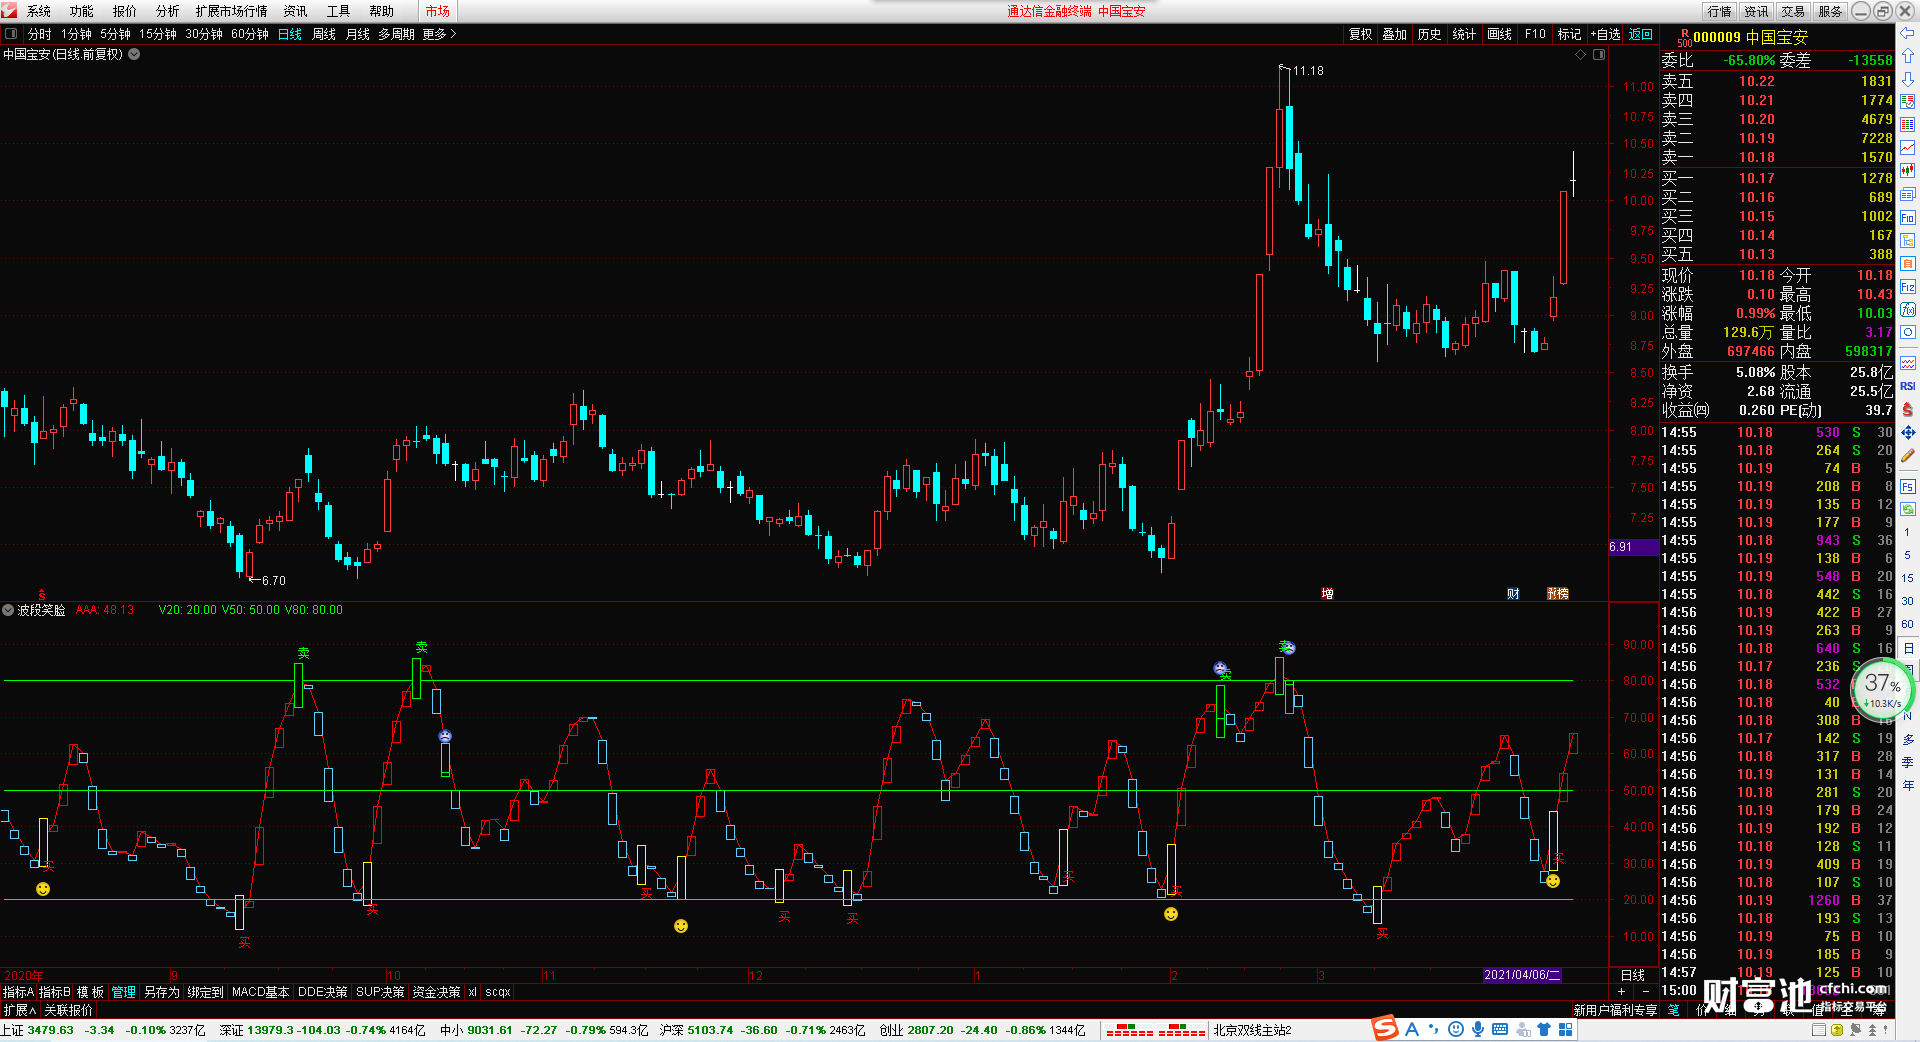The image size is (1920, 1042).
Task: Click the 财 marker on chart
Action: (x=1514, y=594)
